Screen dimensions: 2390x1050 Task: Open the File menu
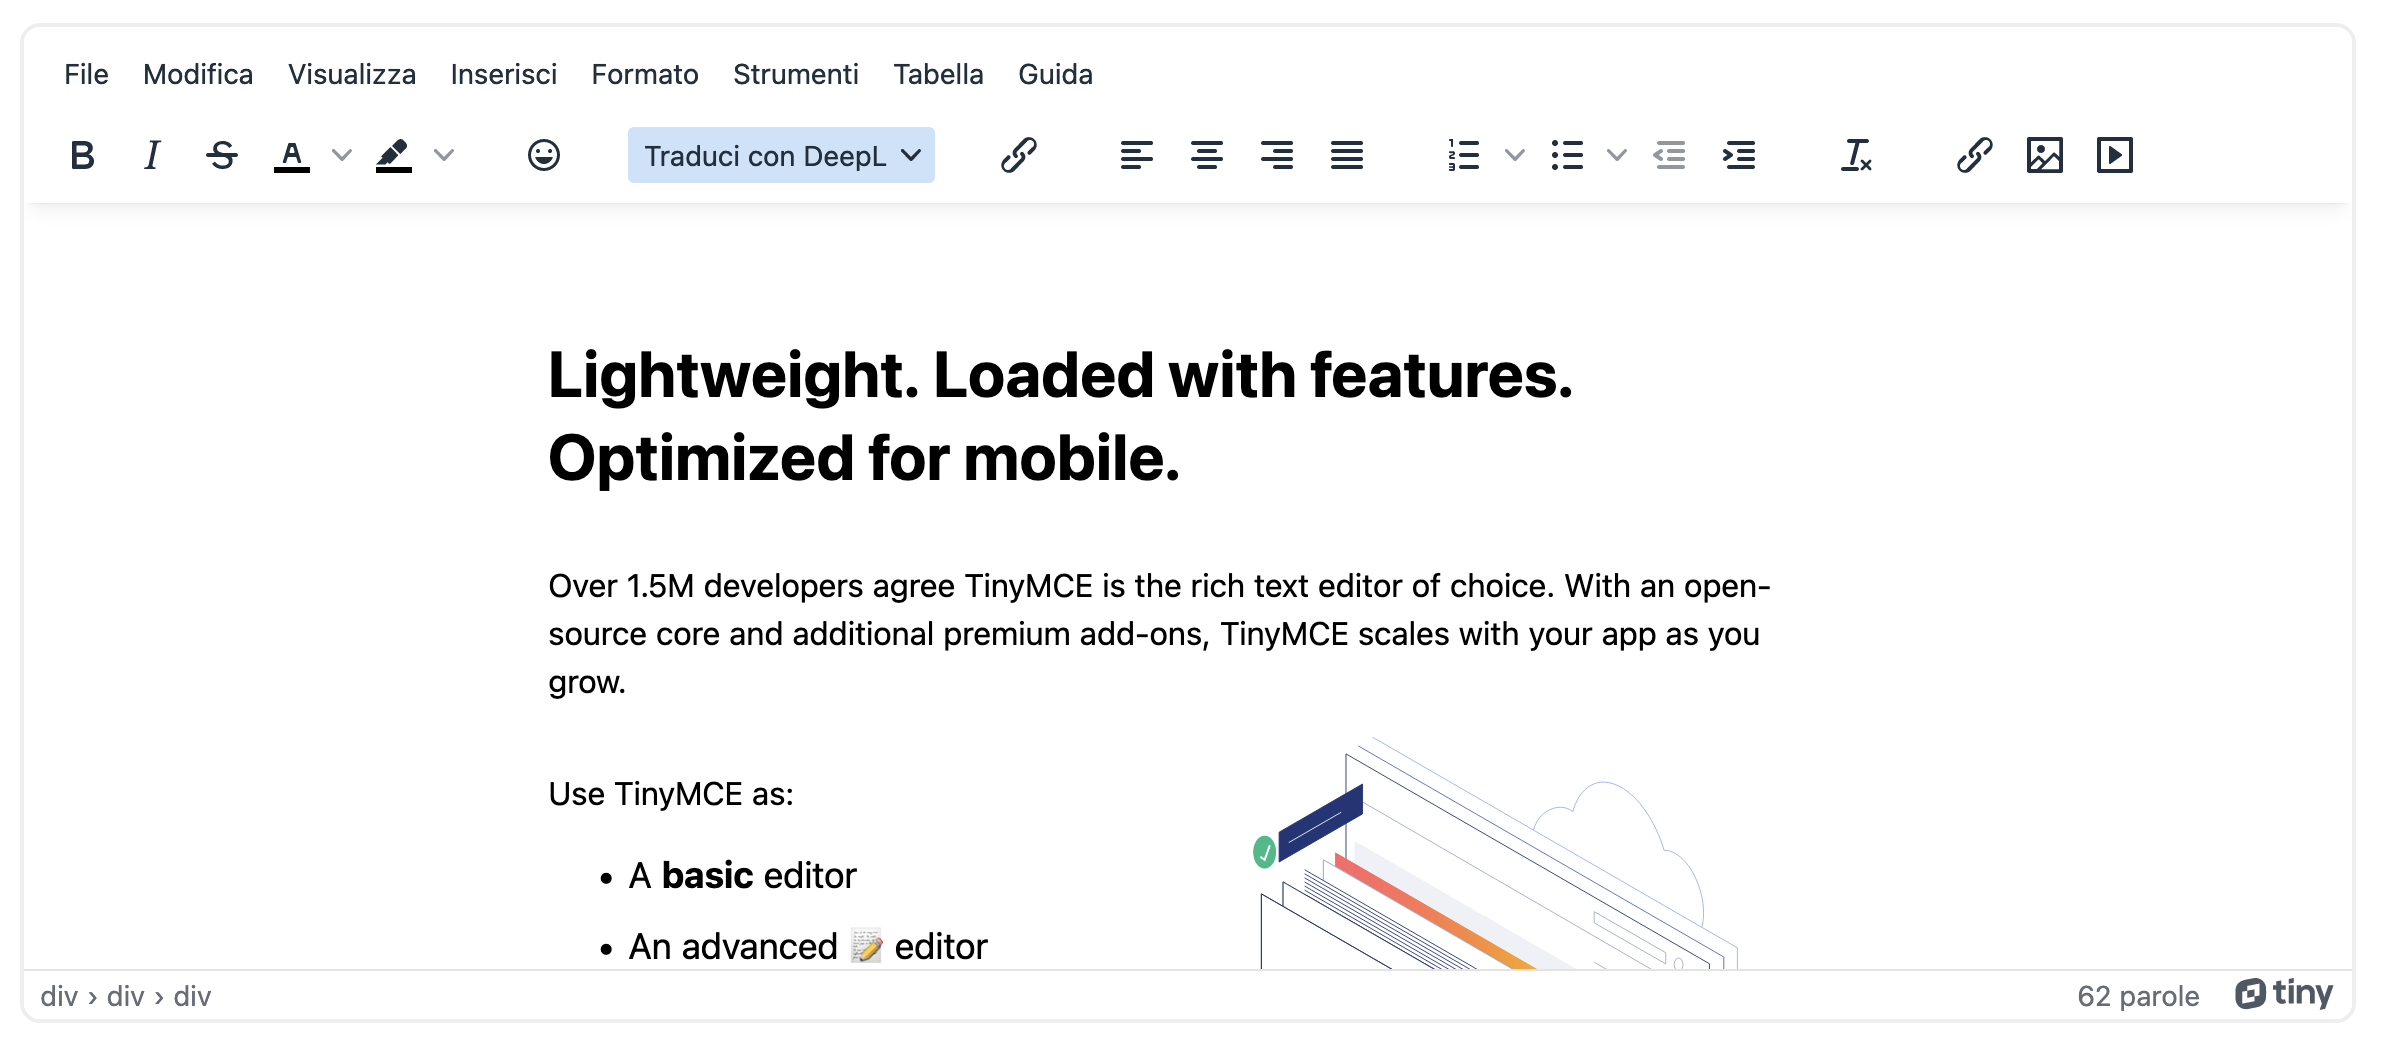(x=86, y=74)
